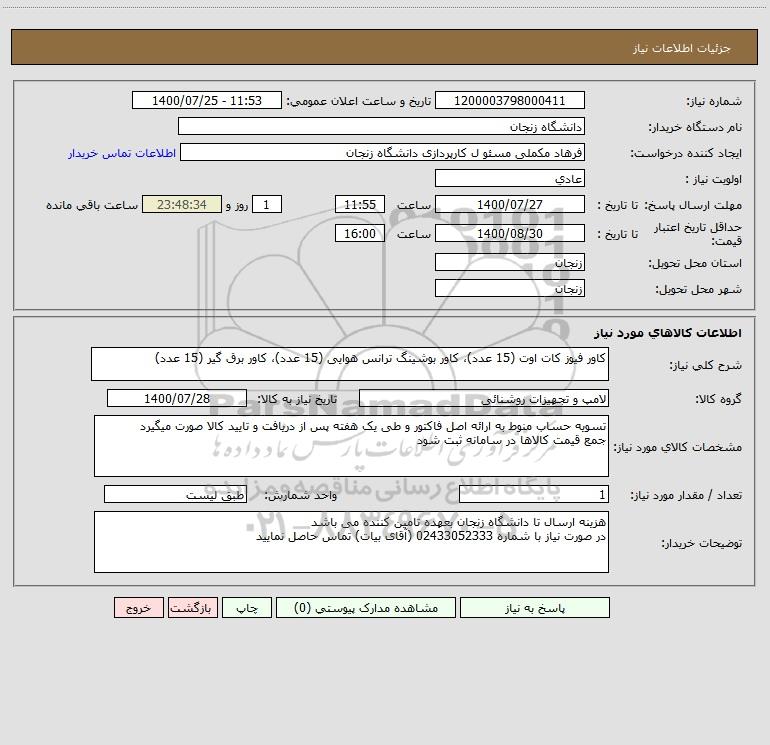The image size is (770, 745).
Task: Click the جزئیات اطلاعات نیاز header title
Action: pos(682,48)
